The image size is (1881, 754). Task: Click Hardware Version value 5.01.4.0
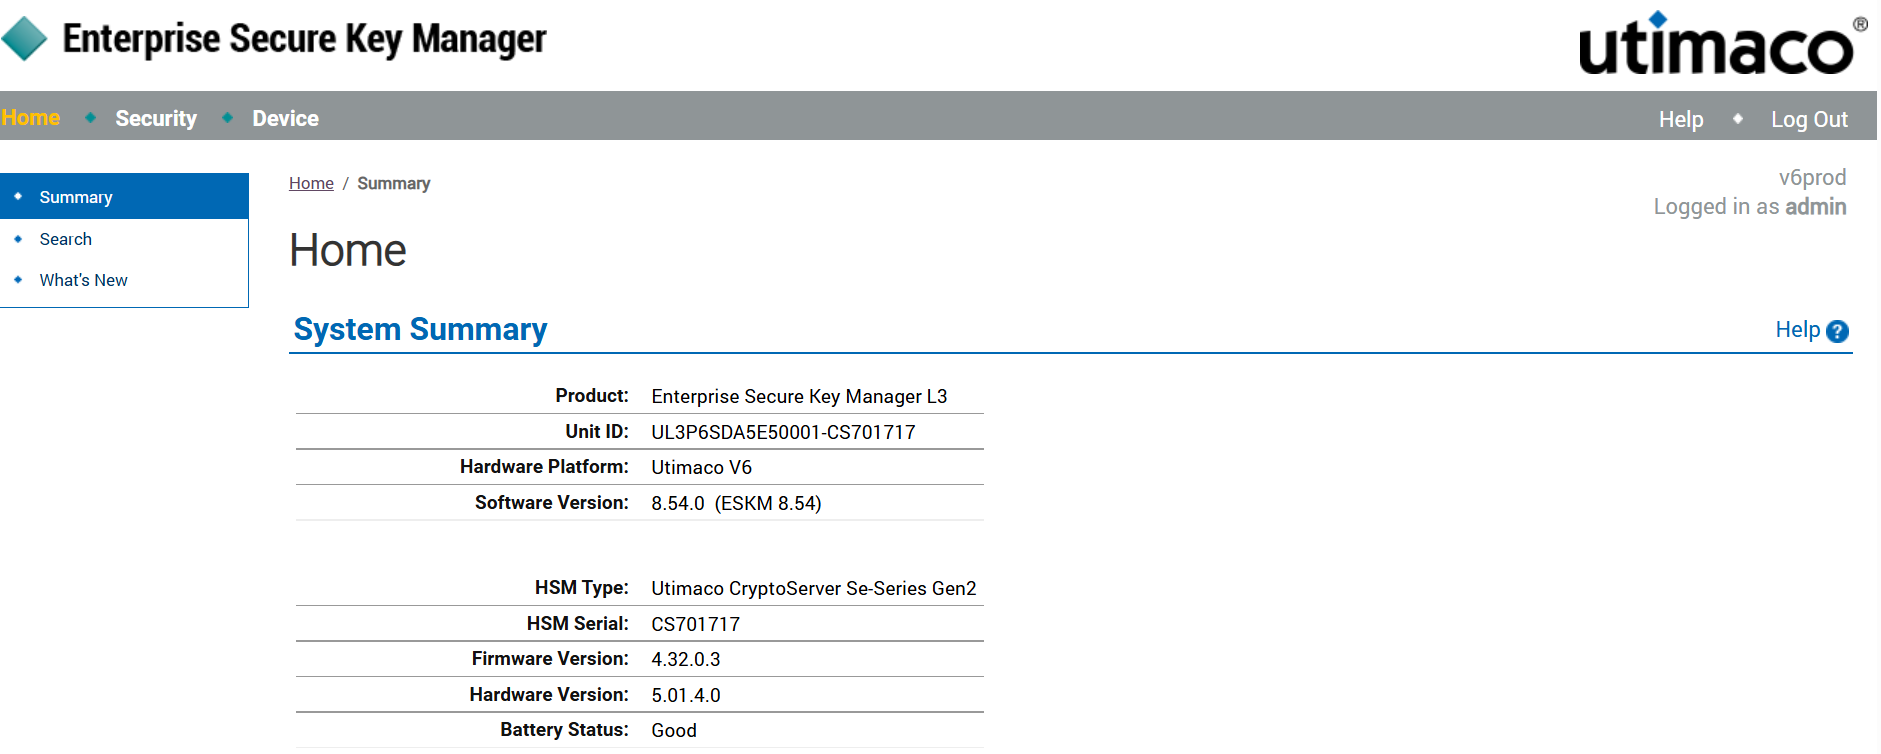point(686,695)
